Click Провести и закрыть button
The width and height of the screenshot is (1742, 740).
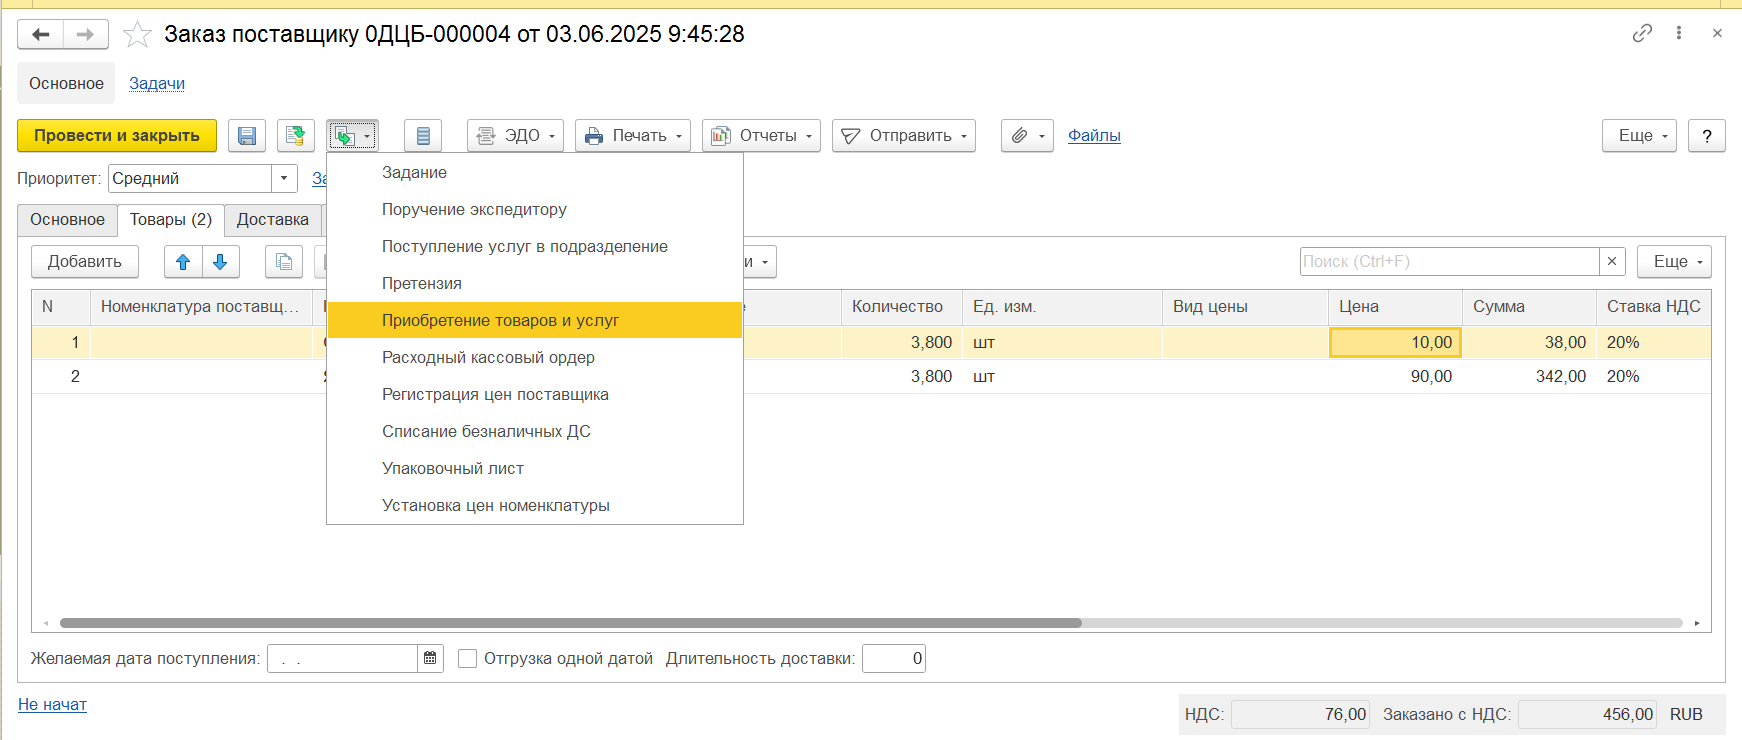pos(117,136)
